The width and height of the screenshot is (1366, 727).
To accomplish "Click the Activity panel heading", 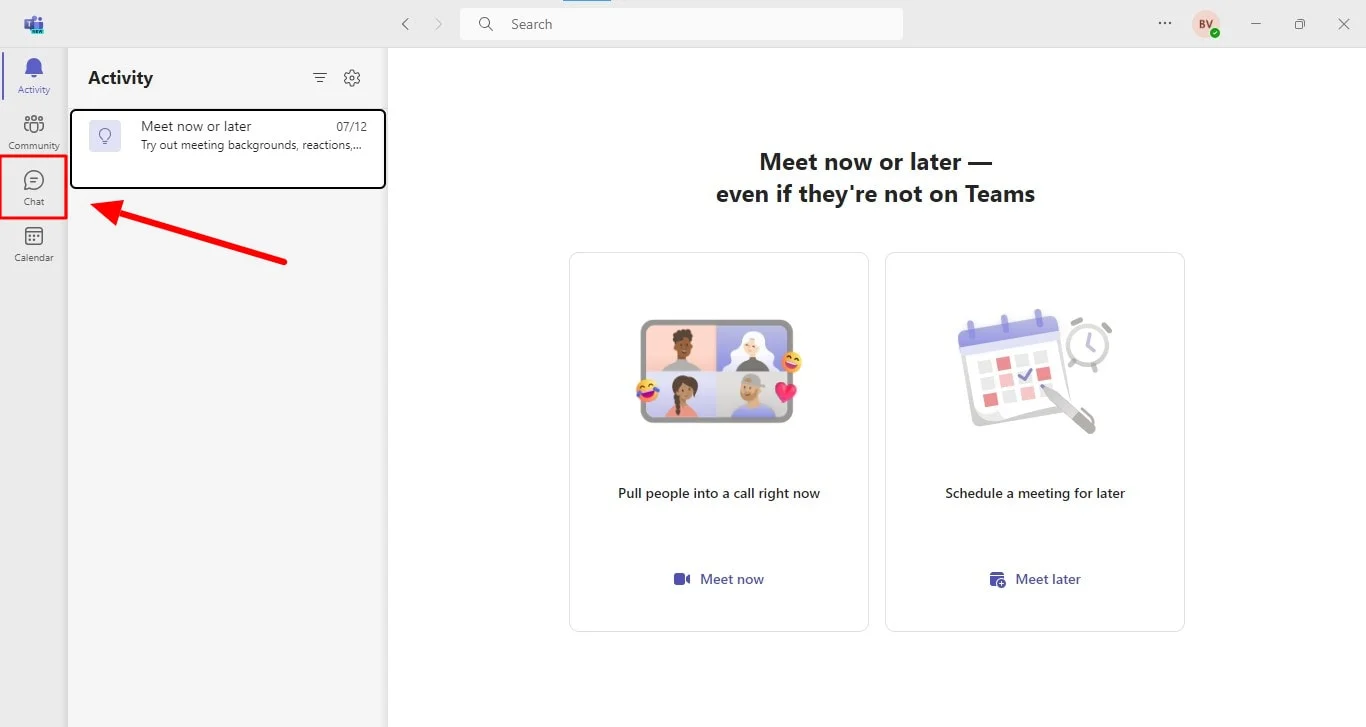I will (120, 78).
